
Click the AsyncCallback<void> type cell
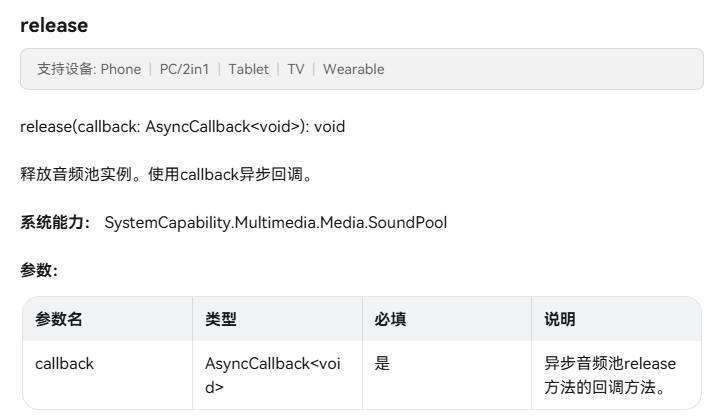[272, 374]
